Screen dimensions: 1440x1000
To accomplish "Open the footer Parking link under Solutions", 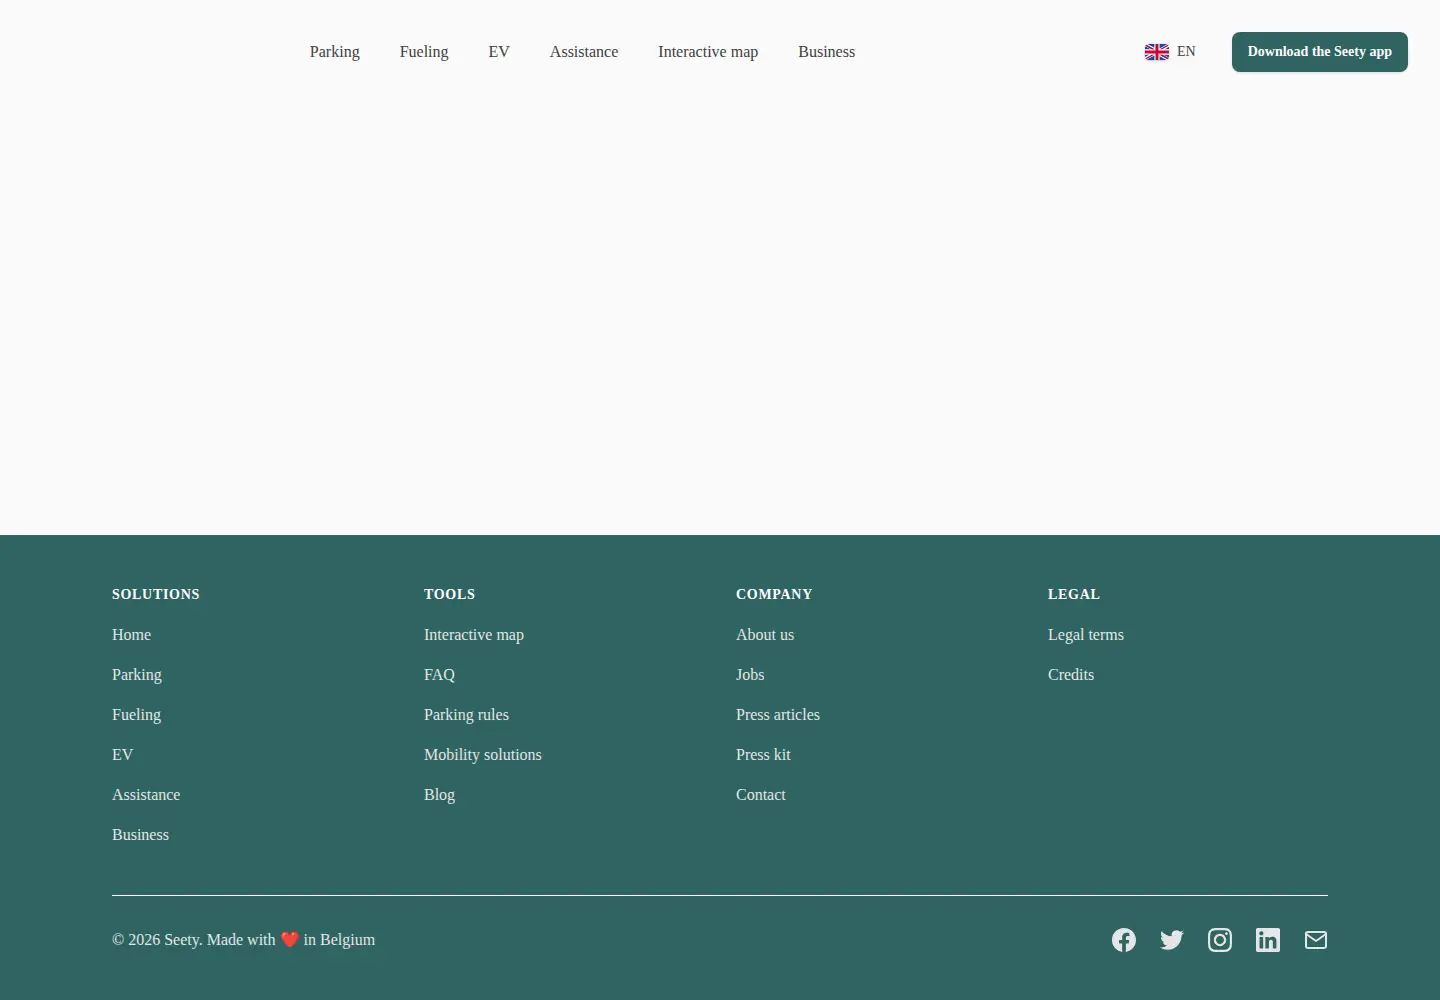I will tap(137, 675).
